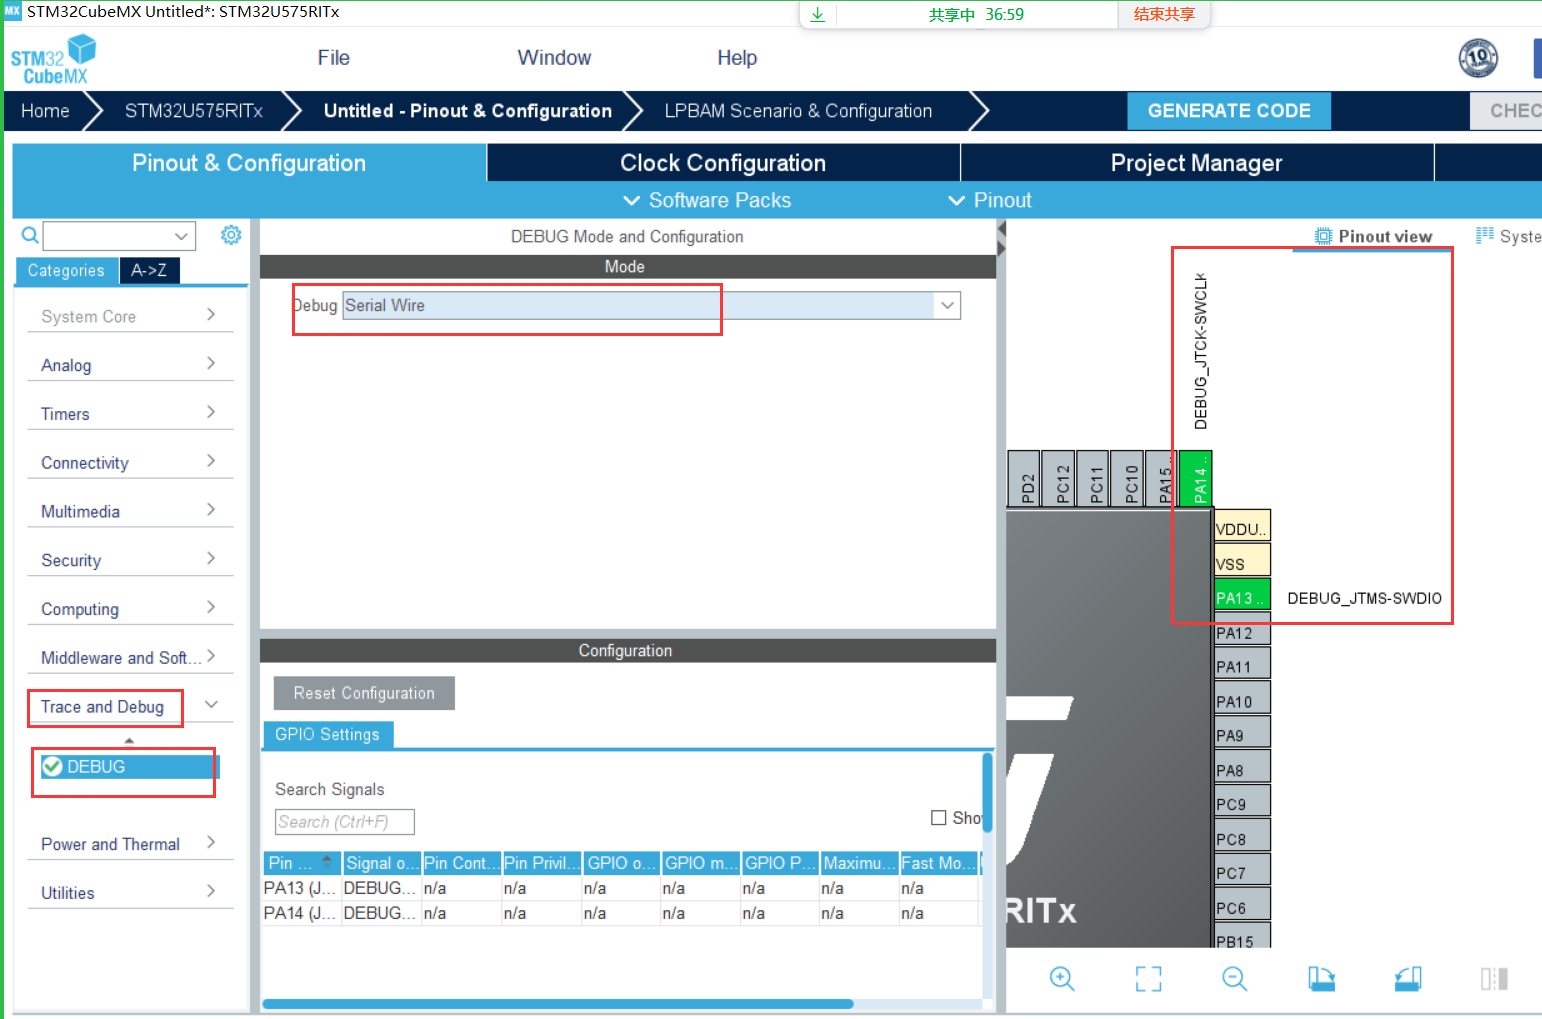Click the DEBUG green checkmark status icon

53,767
